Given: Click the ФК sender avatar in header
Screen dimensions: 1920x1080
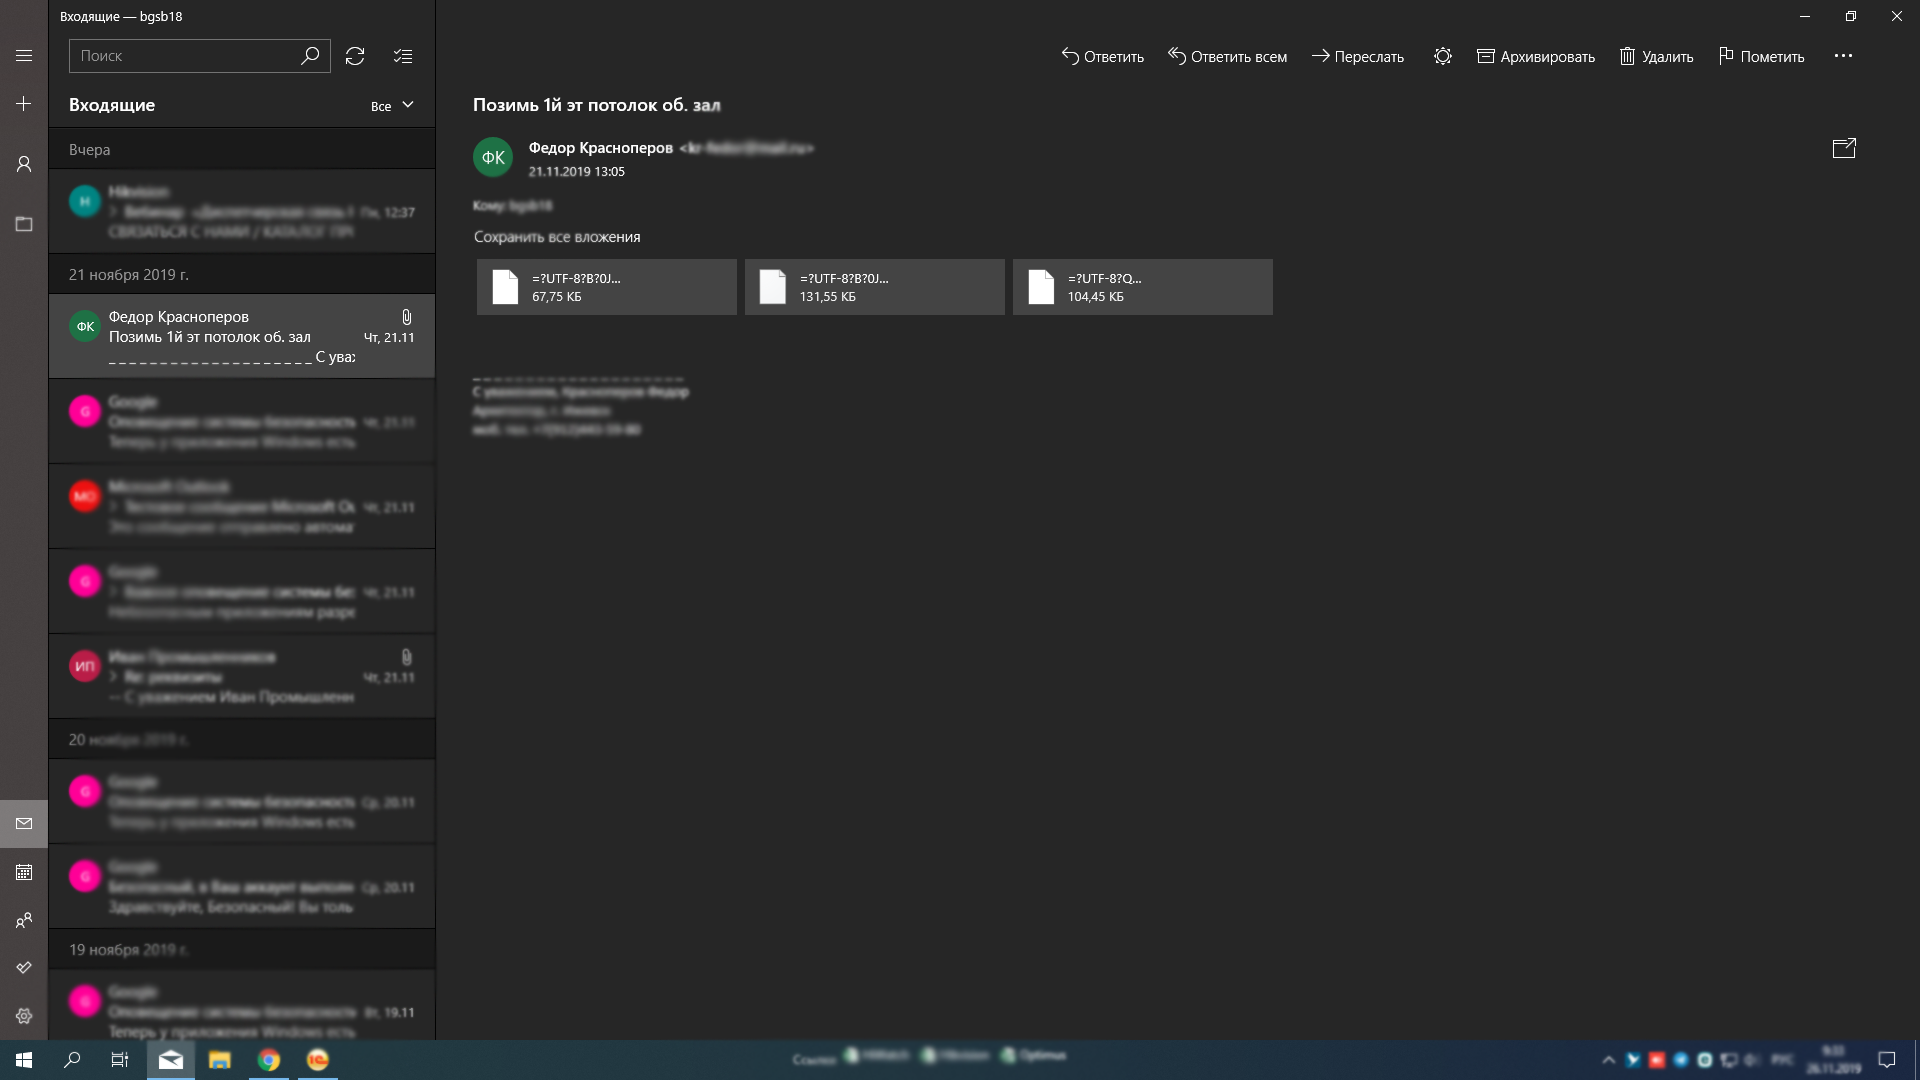Looking at the screenshot, I should (493, 157).
